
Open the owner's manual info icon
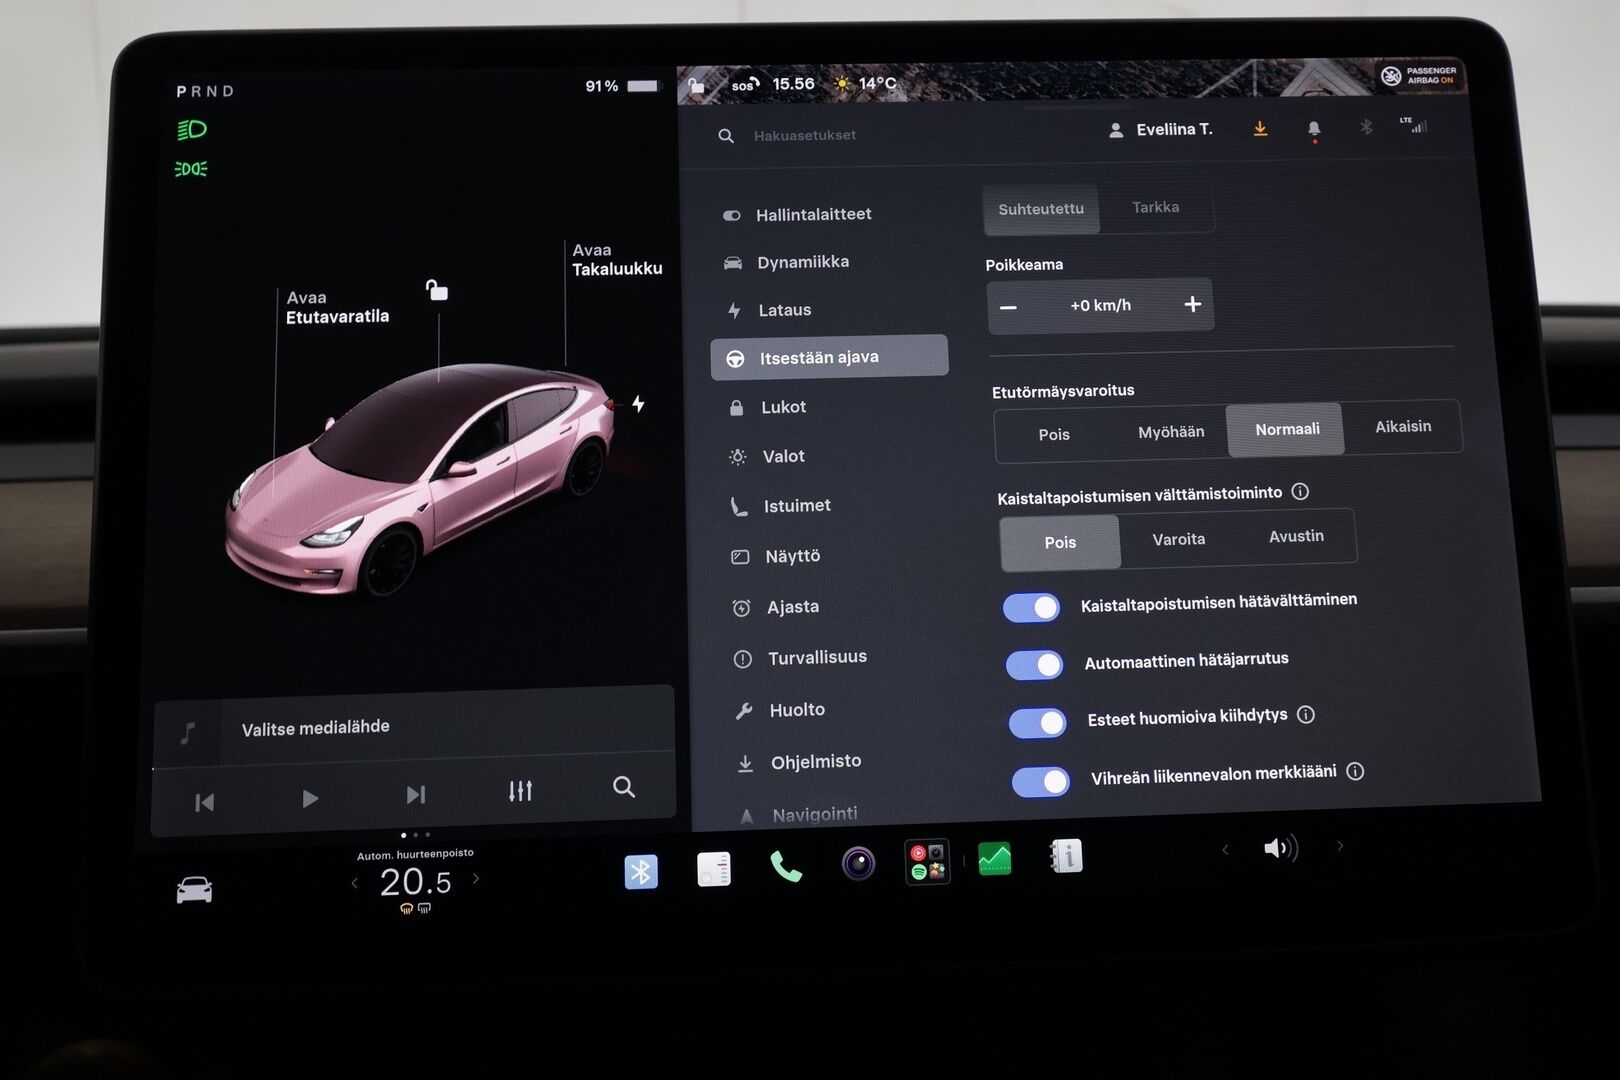click(1066, 855)
